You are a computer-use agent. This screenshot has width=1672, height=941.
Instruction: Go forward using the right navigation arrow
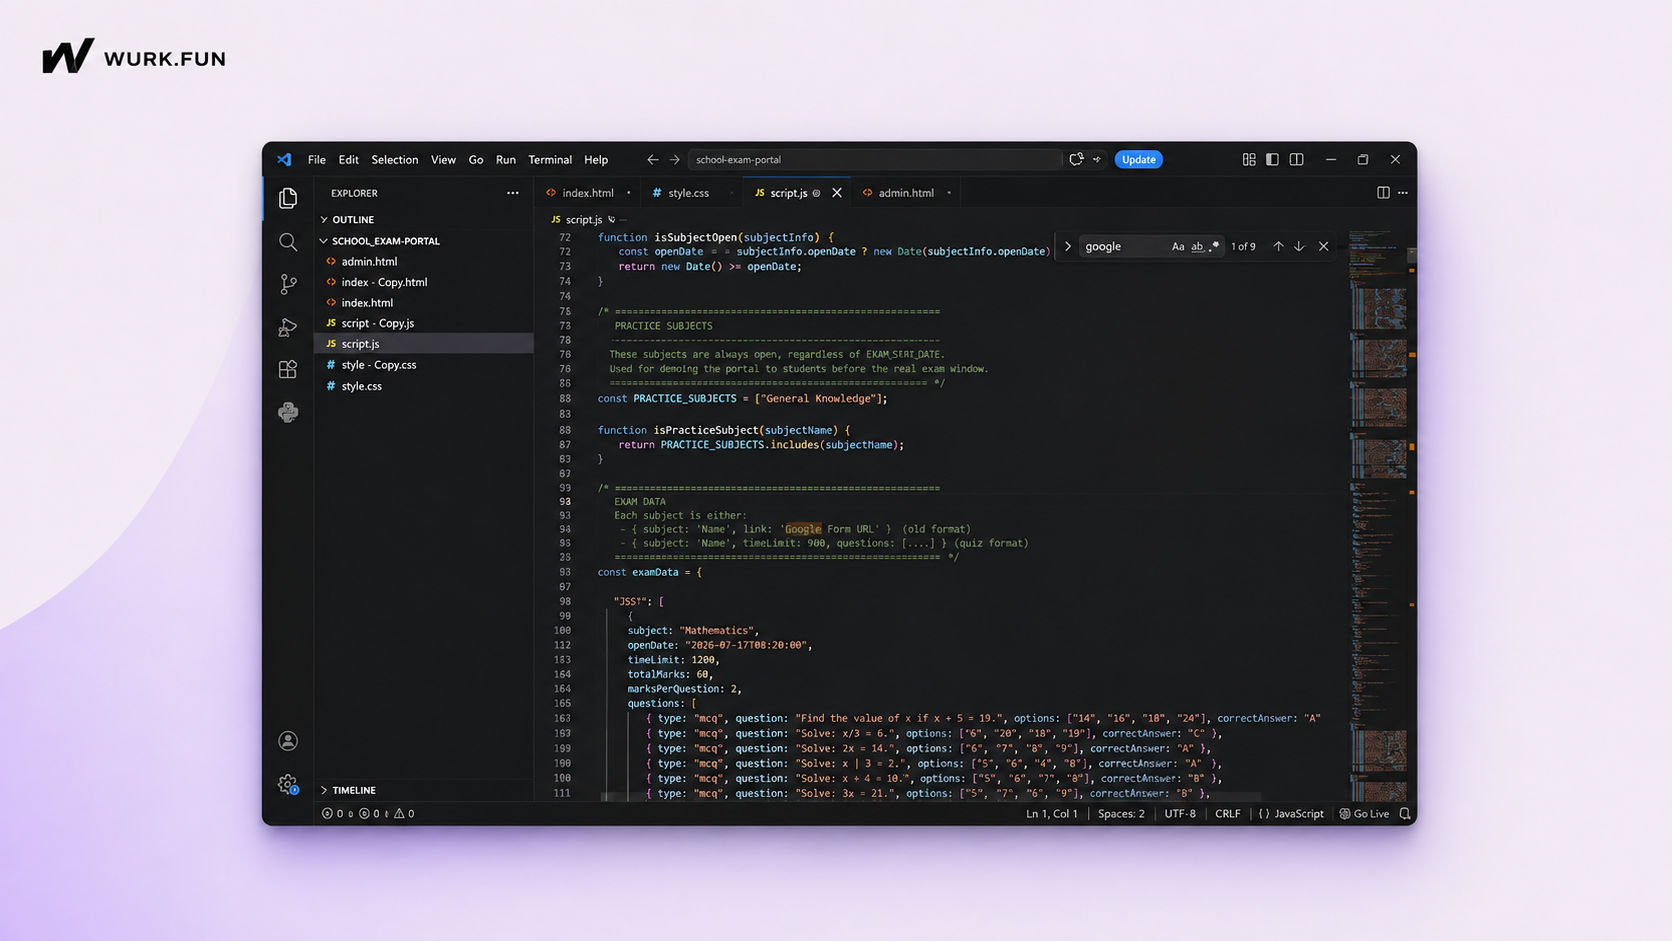675,160
